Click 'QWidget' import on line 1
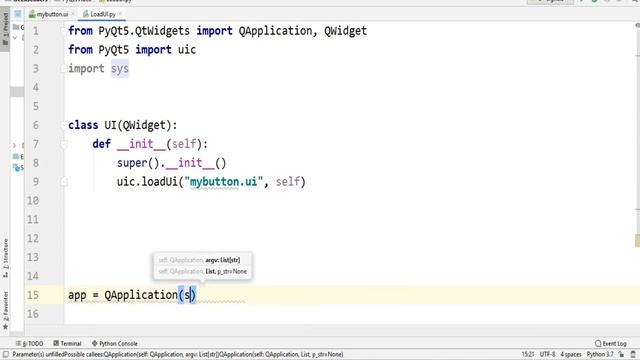This screenshot has height=360, width=640. point(345,31)
